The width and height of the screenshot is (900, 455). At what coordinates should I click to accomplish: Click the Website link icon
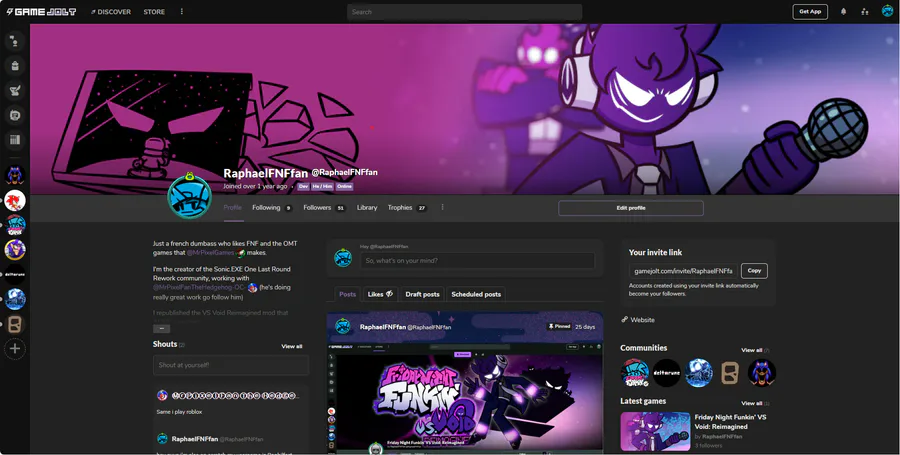(624, 320)
